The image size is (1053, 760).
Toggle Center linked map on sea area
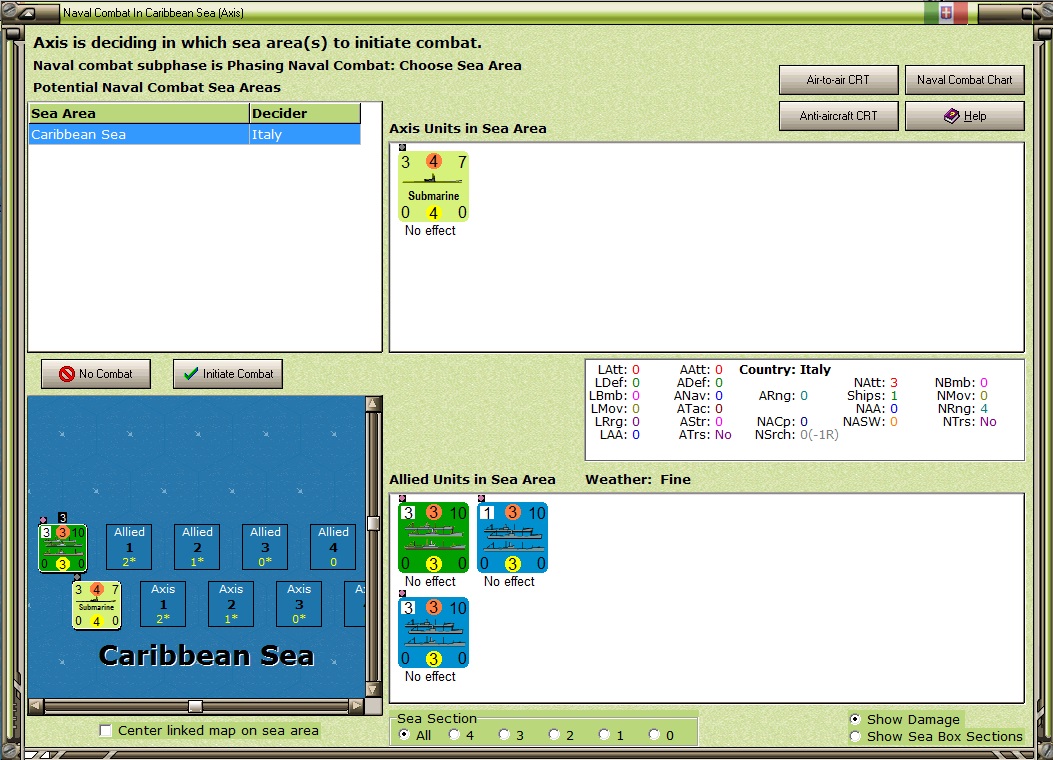pos(105,730)
